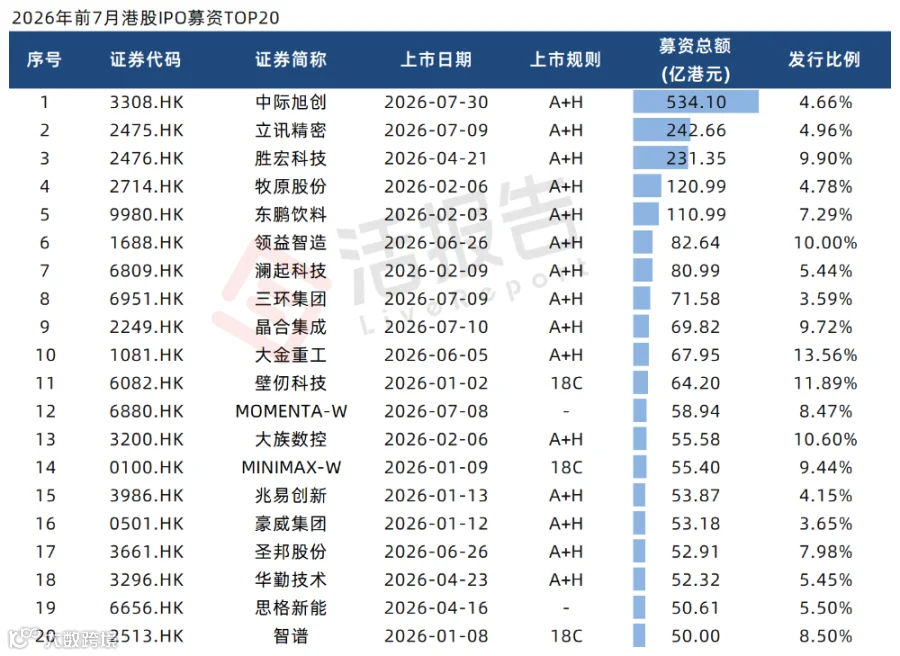Click the listing date 2026-01-09
Viewport: 900px width, 656px height.
(436, 468)
